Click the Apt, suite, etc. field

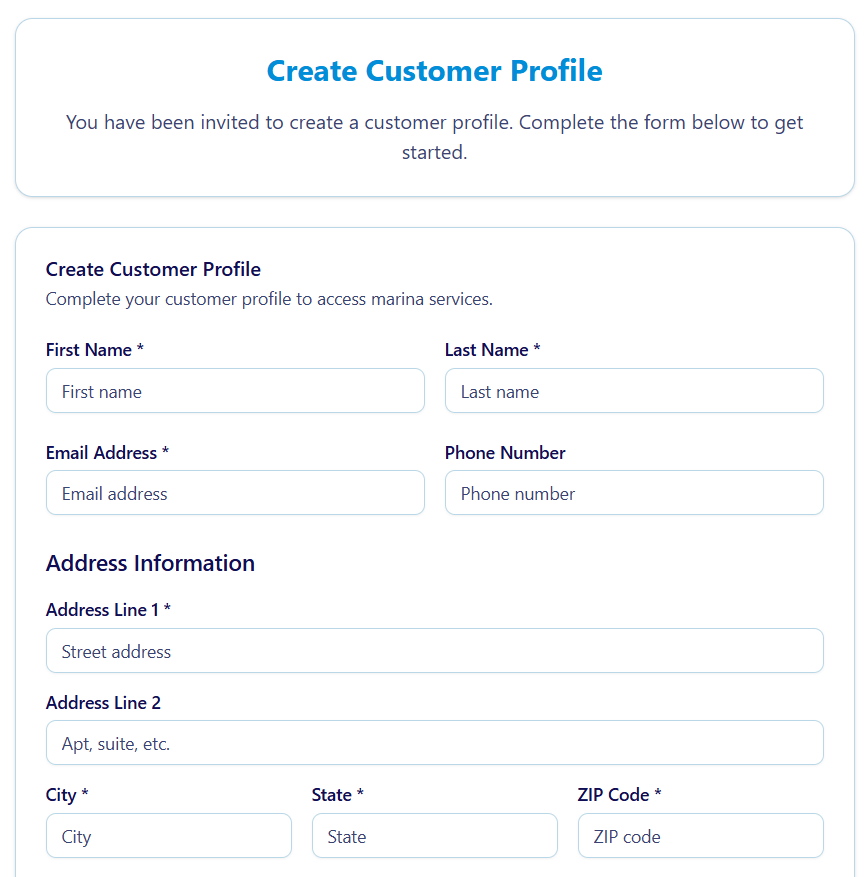click(434, 743)
